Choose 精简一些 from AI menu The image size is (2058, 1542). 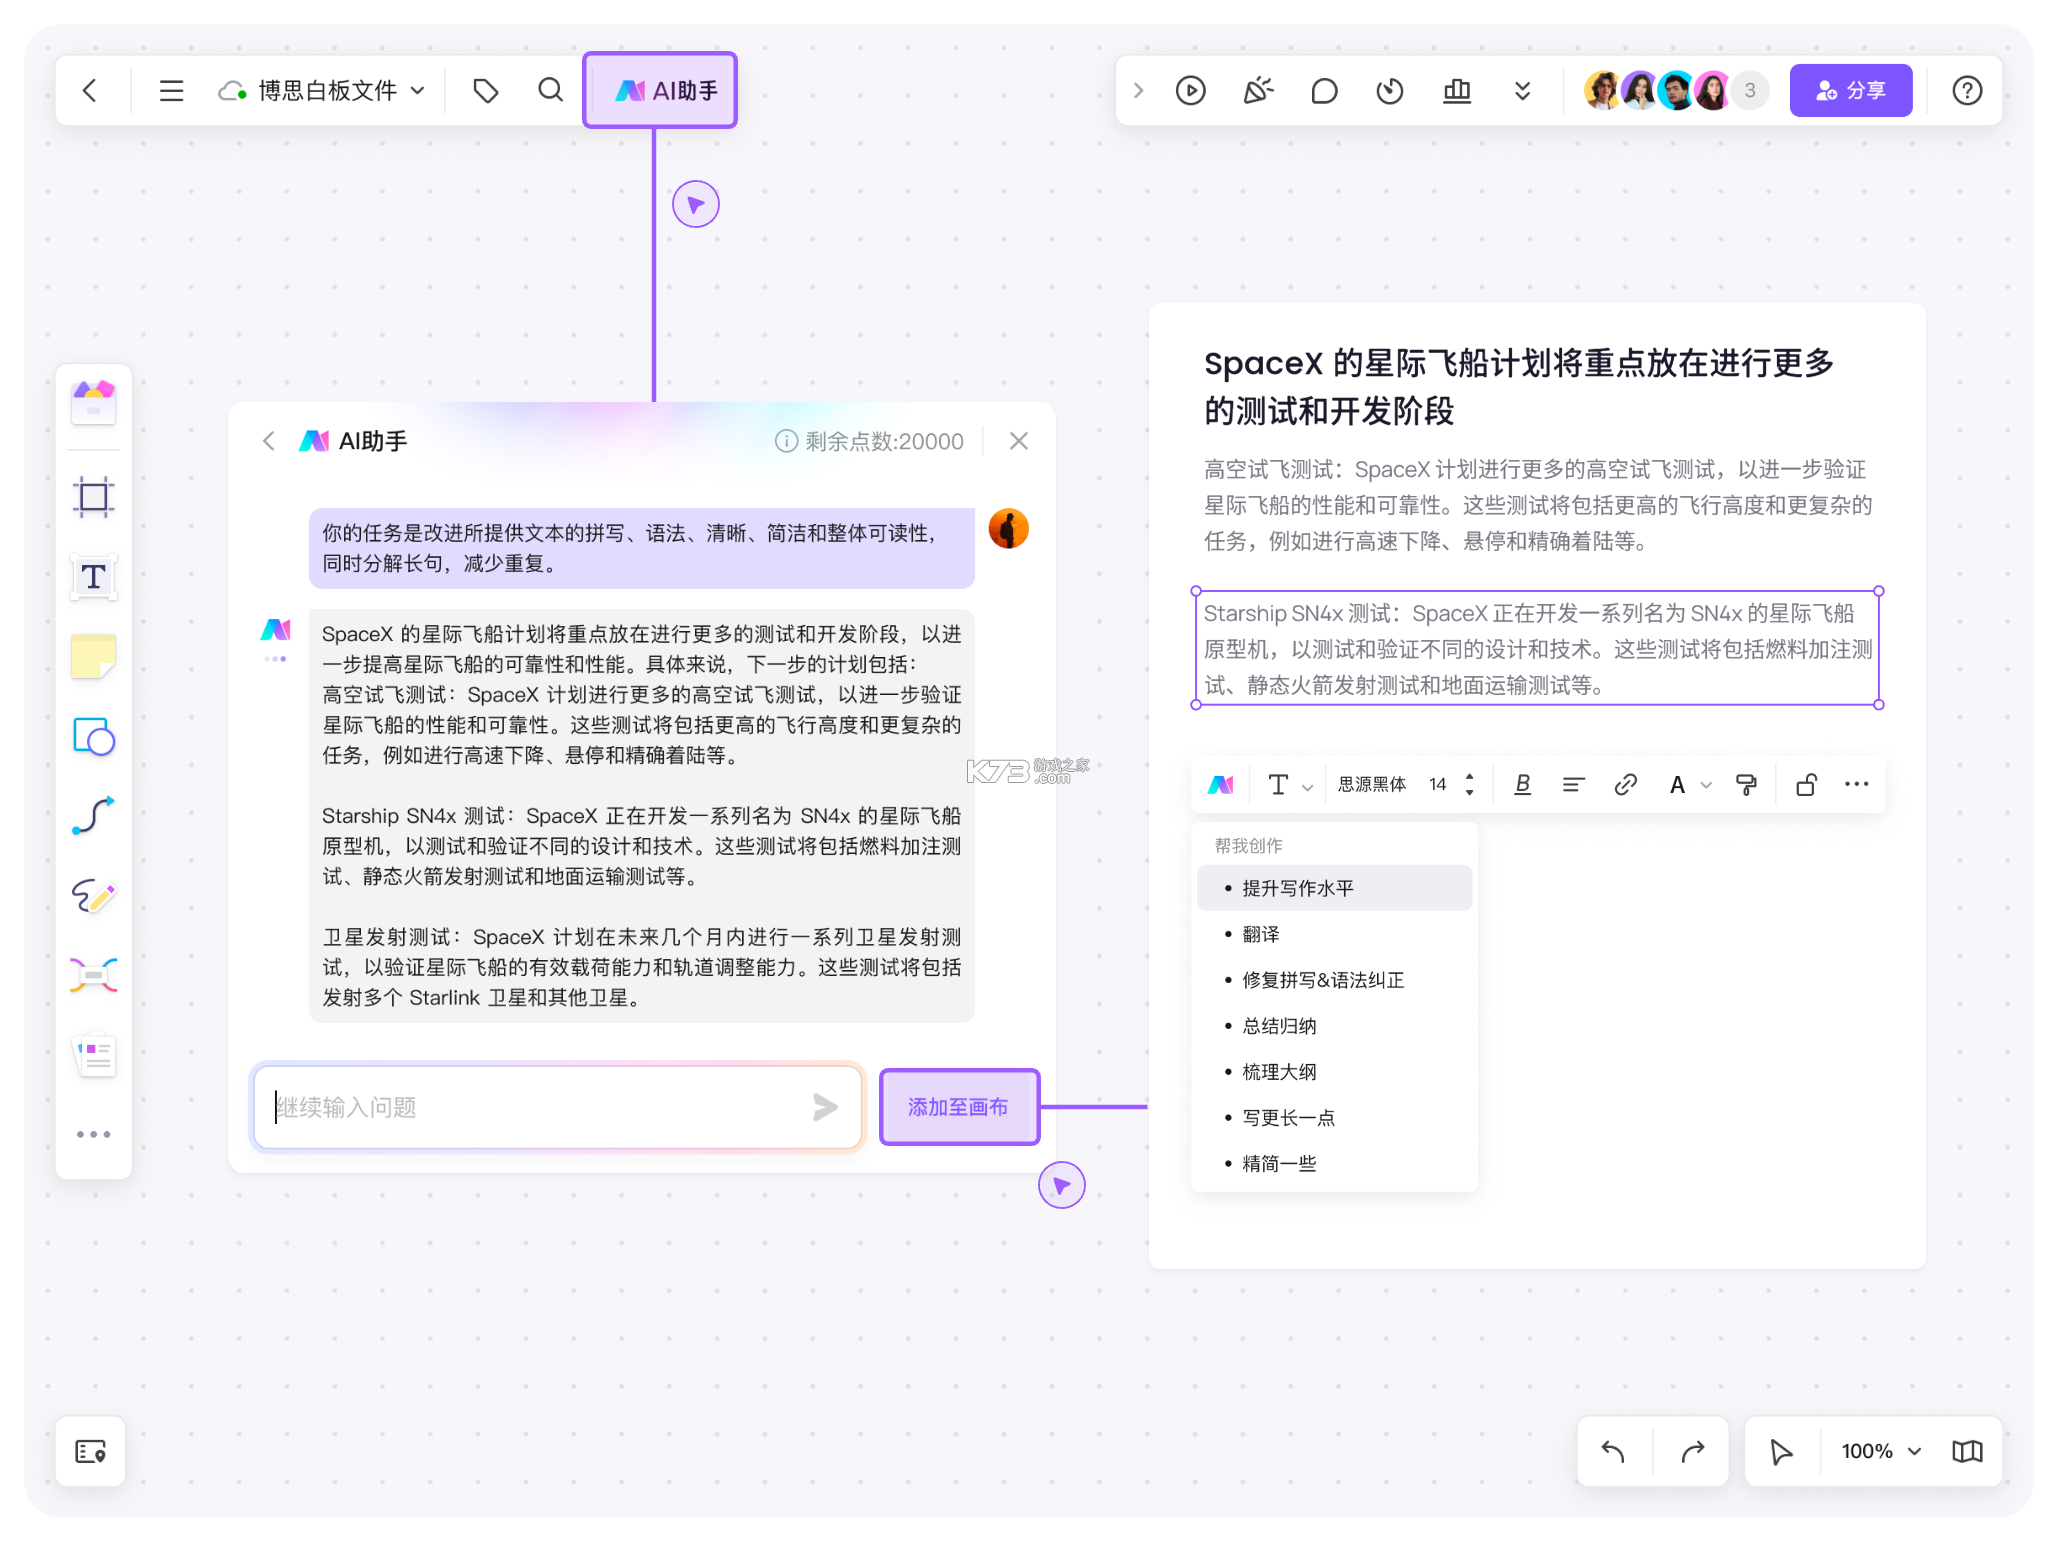tap(1334, 1164)
